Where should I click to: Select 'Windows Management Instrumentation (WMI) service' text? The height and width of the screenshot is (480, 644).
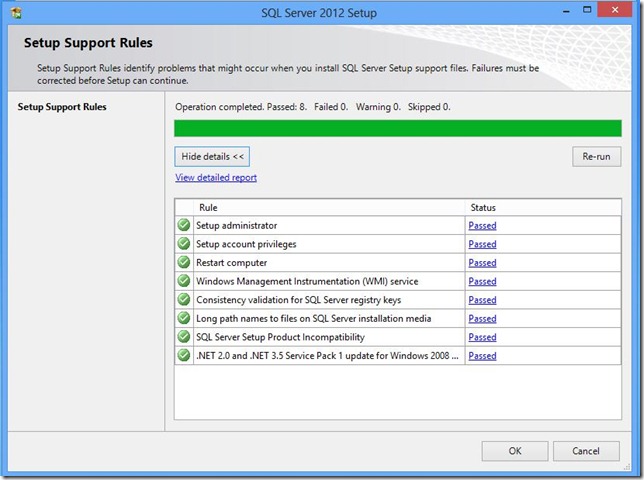pyautogui.click(x=307, y=281)
